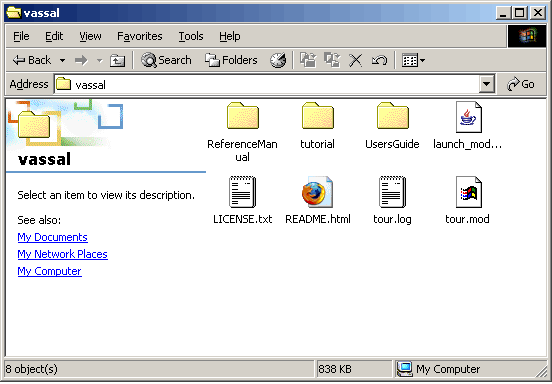Click the ReferenceManual folder name label
The image size is (552, 384).
click(x=243, y=150)
